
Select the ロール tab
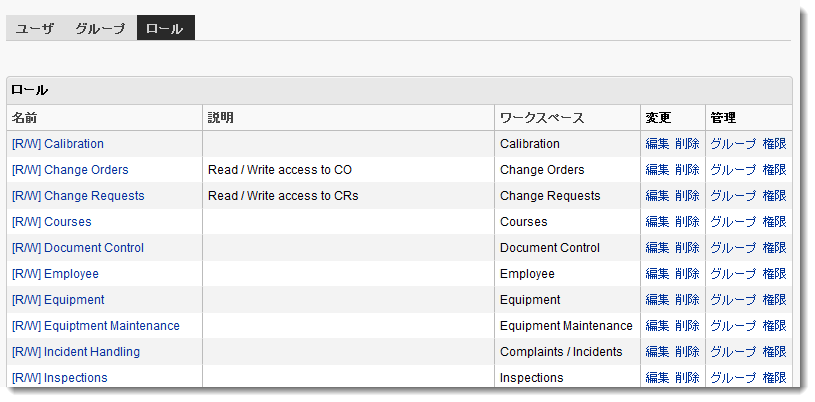[x=165, y=29]
